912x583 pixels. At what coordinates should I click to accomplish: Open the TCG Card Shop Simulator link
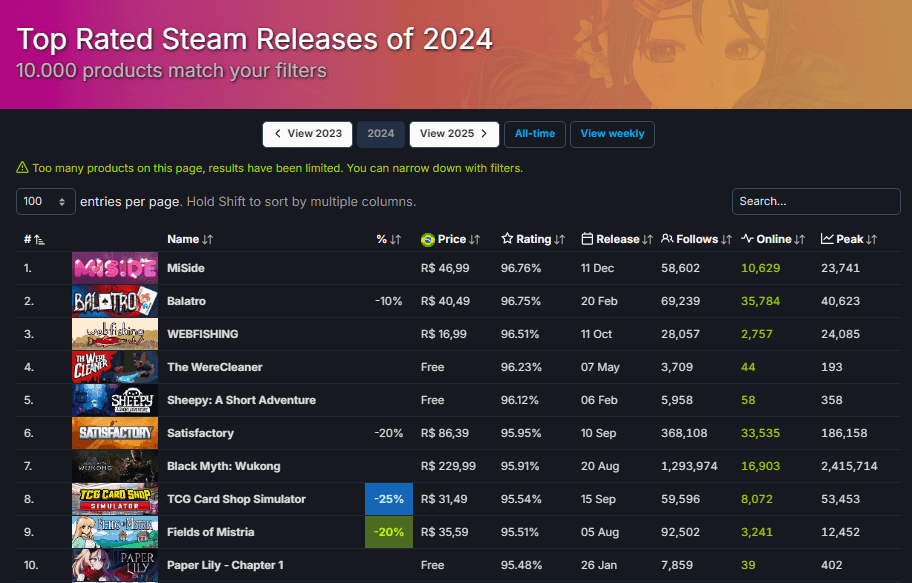click(x=236, y=499)
